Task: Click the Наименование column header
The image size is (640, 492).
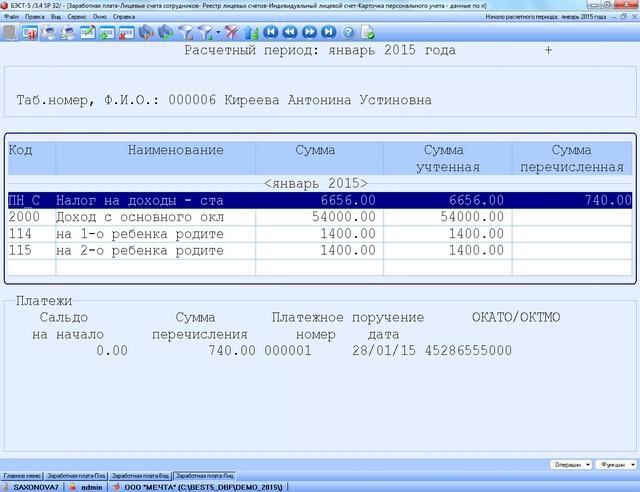Action: 156,158
